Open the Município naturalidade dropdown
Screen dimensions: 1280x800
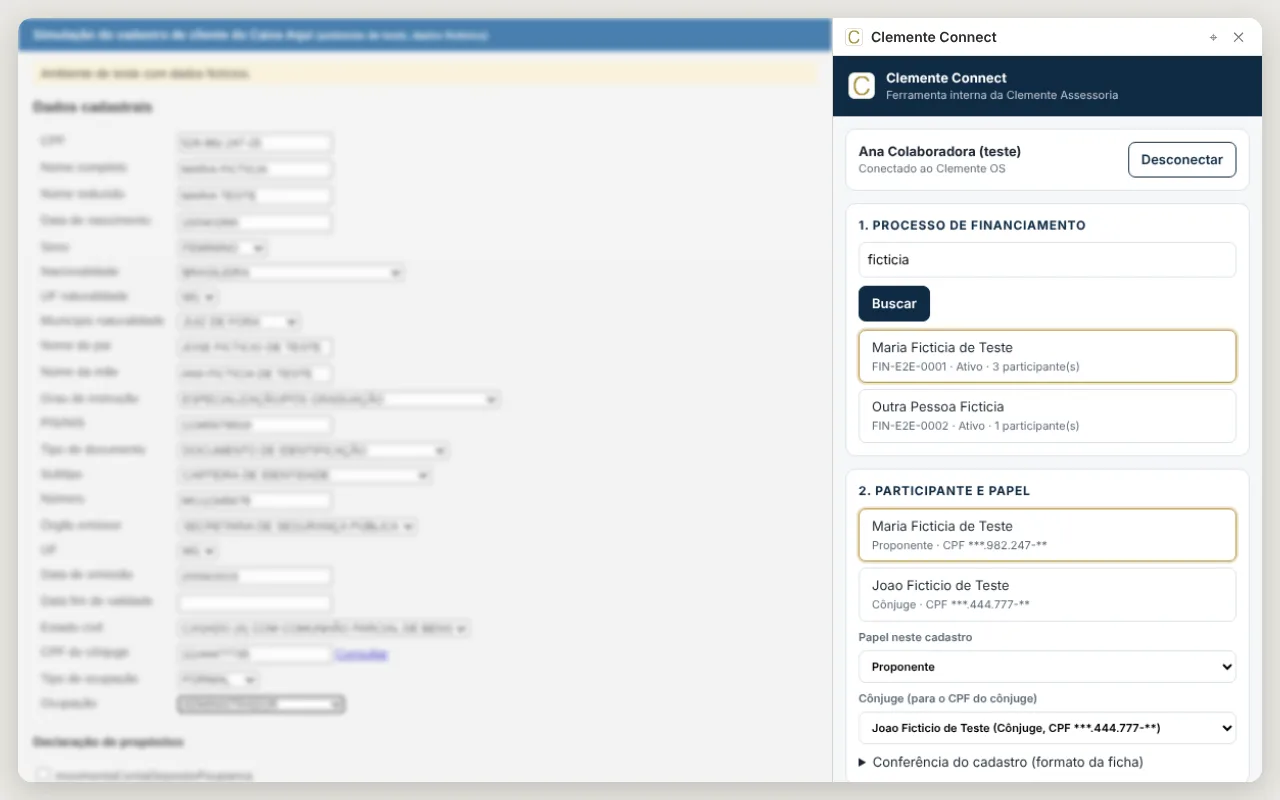tap(239, 322)
